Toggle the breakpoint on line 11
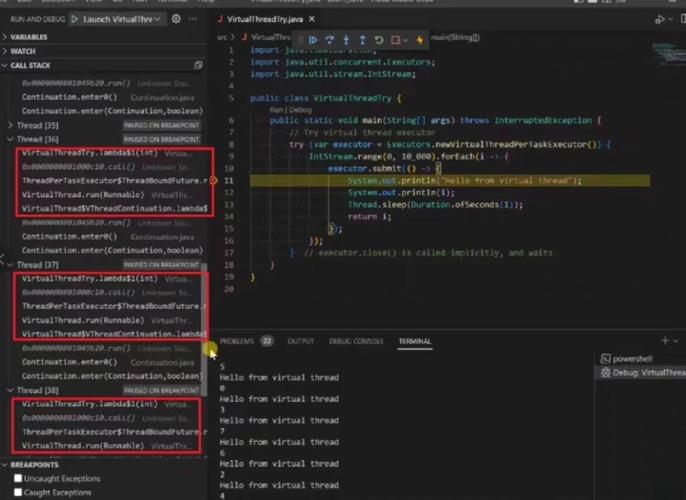The width and height of the screenshot is (686, 500). tap(214, 180)
